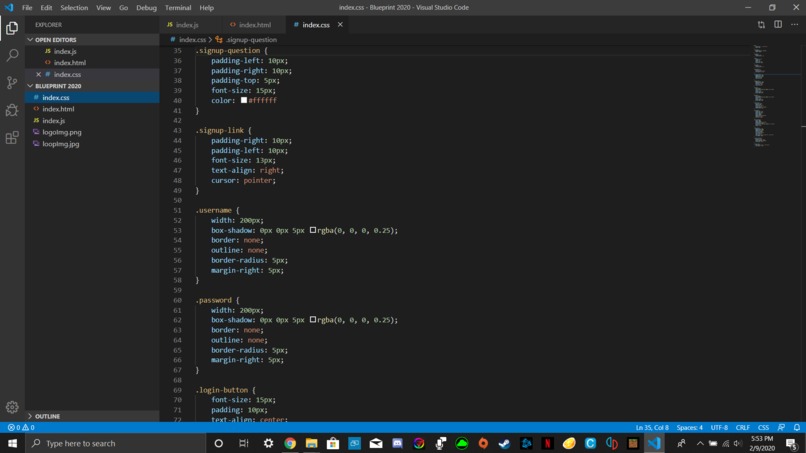Open the notifications bell in status bar
The width and height of the screenshot is (806, 453).
point(797,427)
